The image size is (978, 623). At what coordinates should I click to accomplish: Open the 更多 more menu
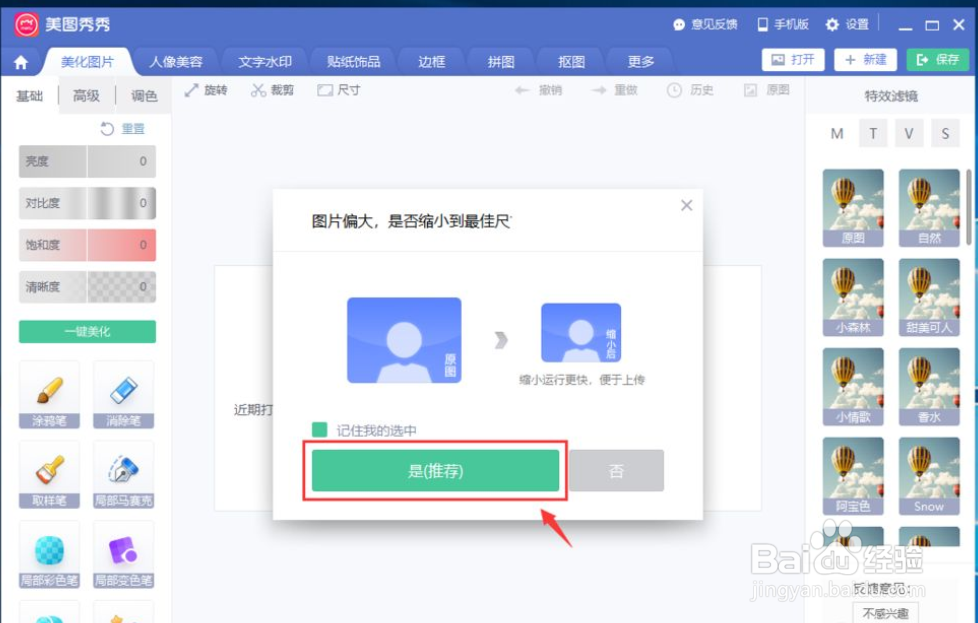click(x=639, y=61)
